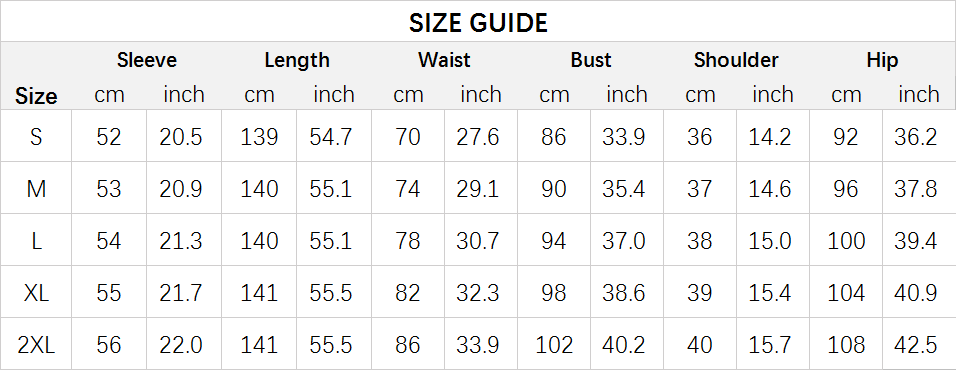This screenshot has width=957, height=371.
Task: Select the Sleeve column header
Action: [146, 60]
